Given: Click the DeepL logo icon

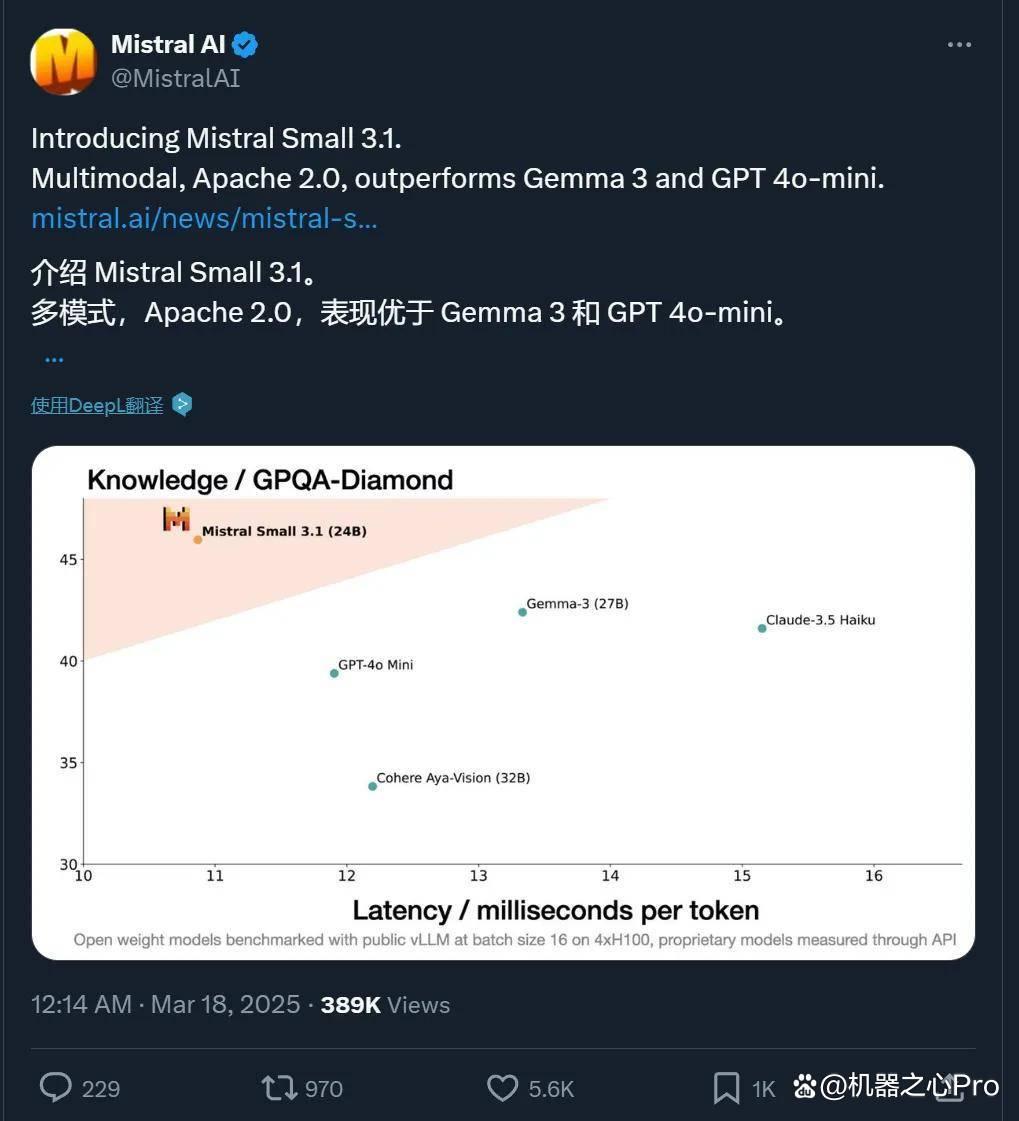Looking at the screenshot, I should 182,405.
